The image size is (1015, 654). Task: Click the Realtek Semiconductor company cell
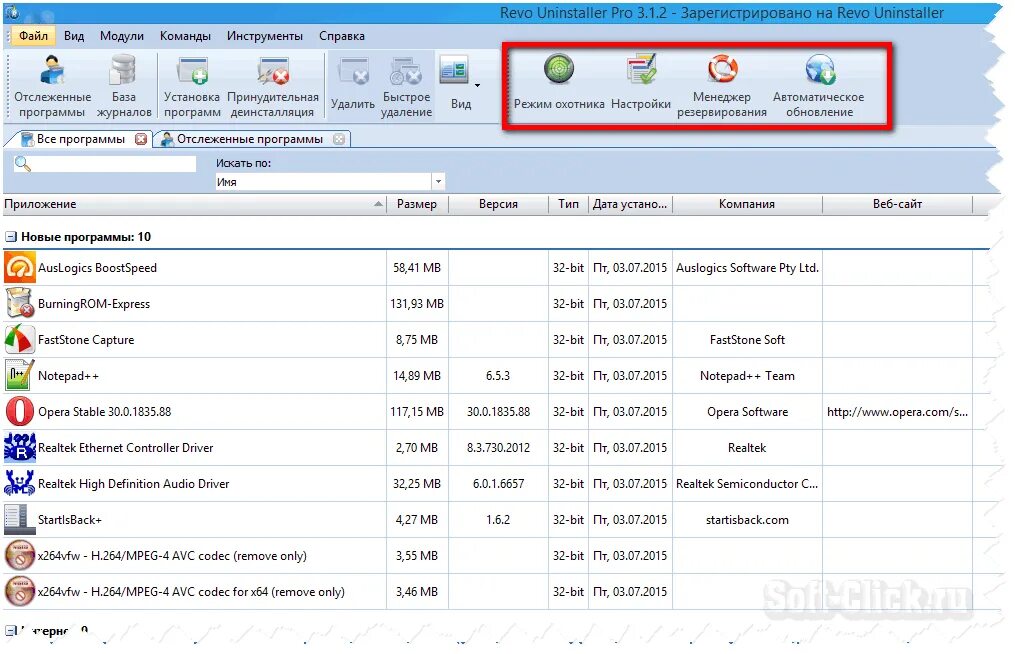click(747, 484)
